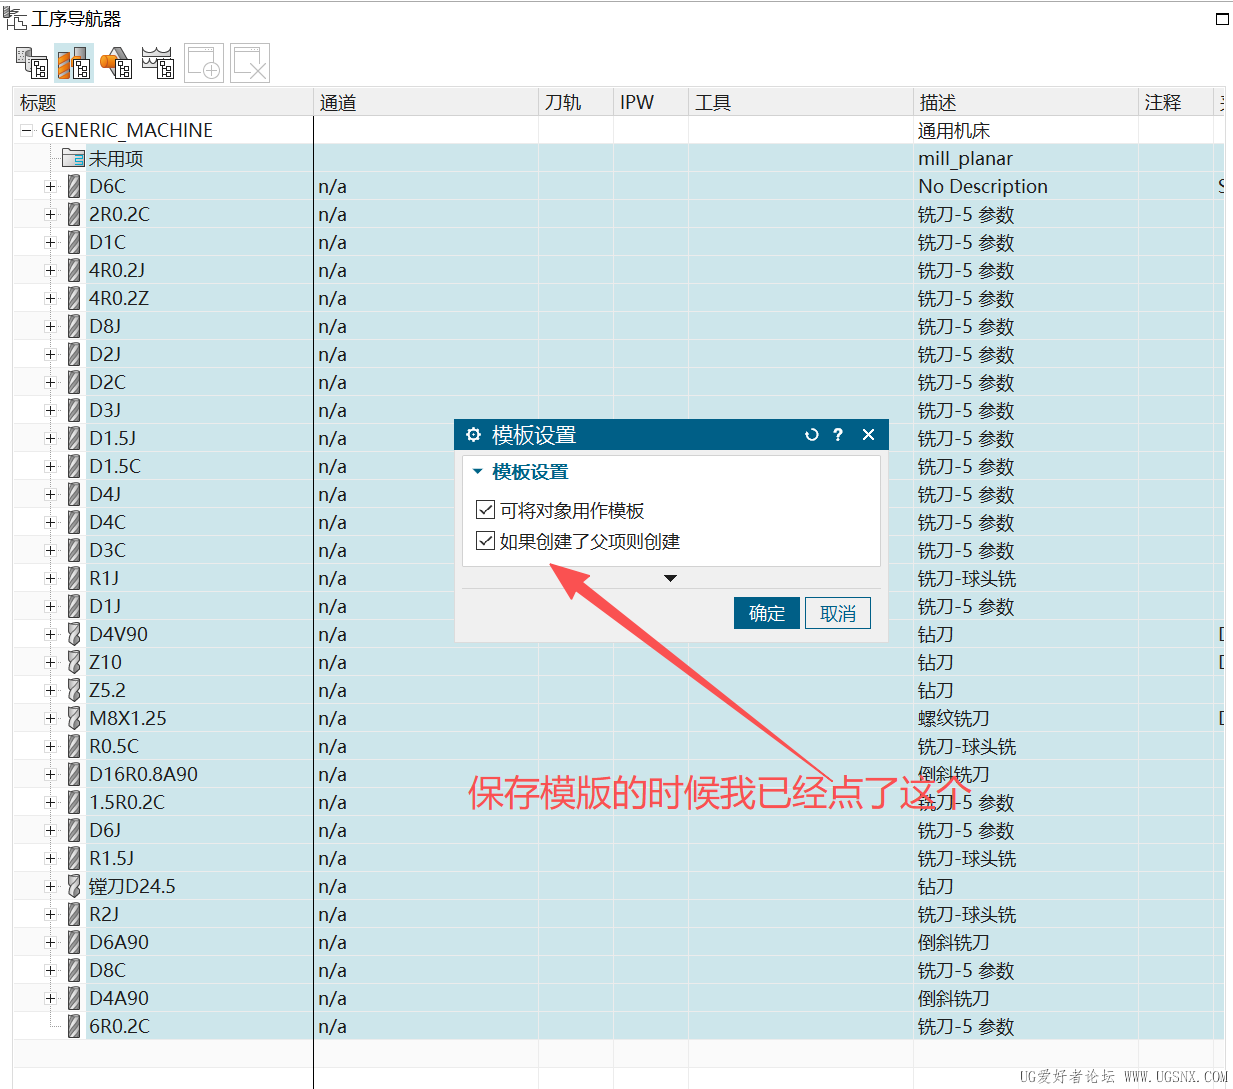This screenshot has width=1233, height=1089.
Task: Click the drill icon beside D4V90
Action: click(x=74, y=634)
